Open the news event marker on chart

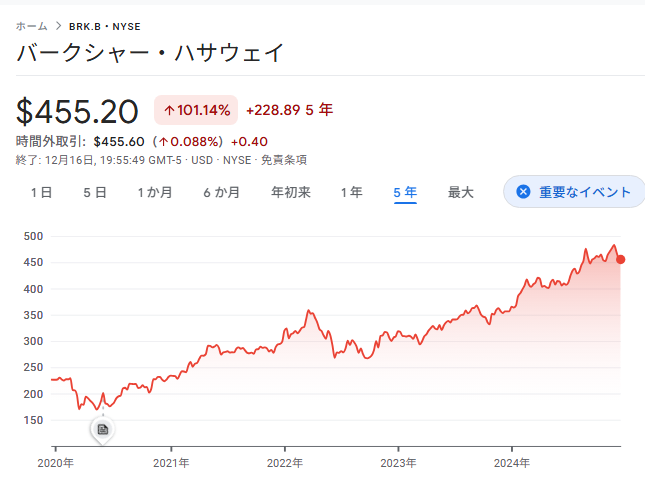pyautogui.click(x=103, y=430)
